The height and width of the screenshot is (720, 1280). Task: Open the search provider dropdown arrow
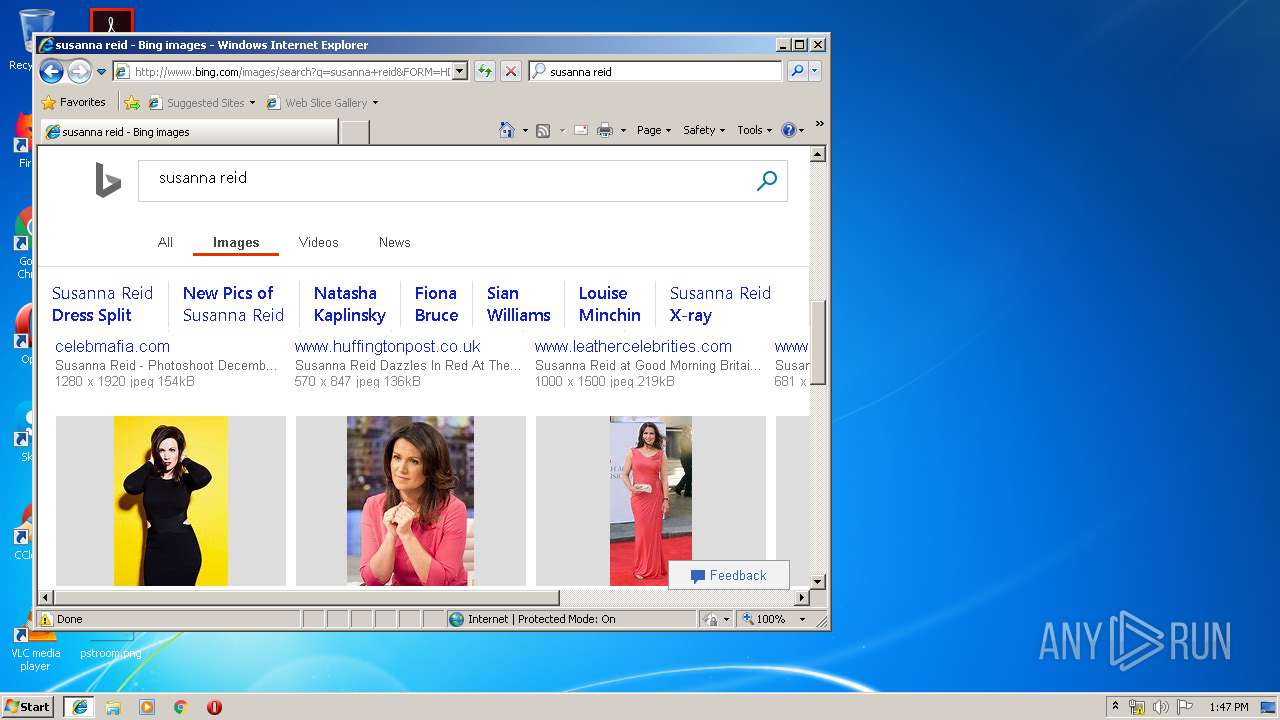(x=815, y=71)
